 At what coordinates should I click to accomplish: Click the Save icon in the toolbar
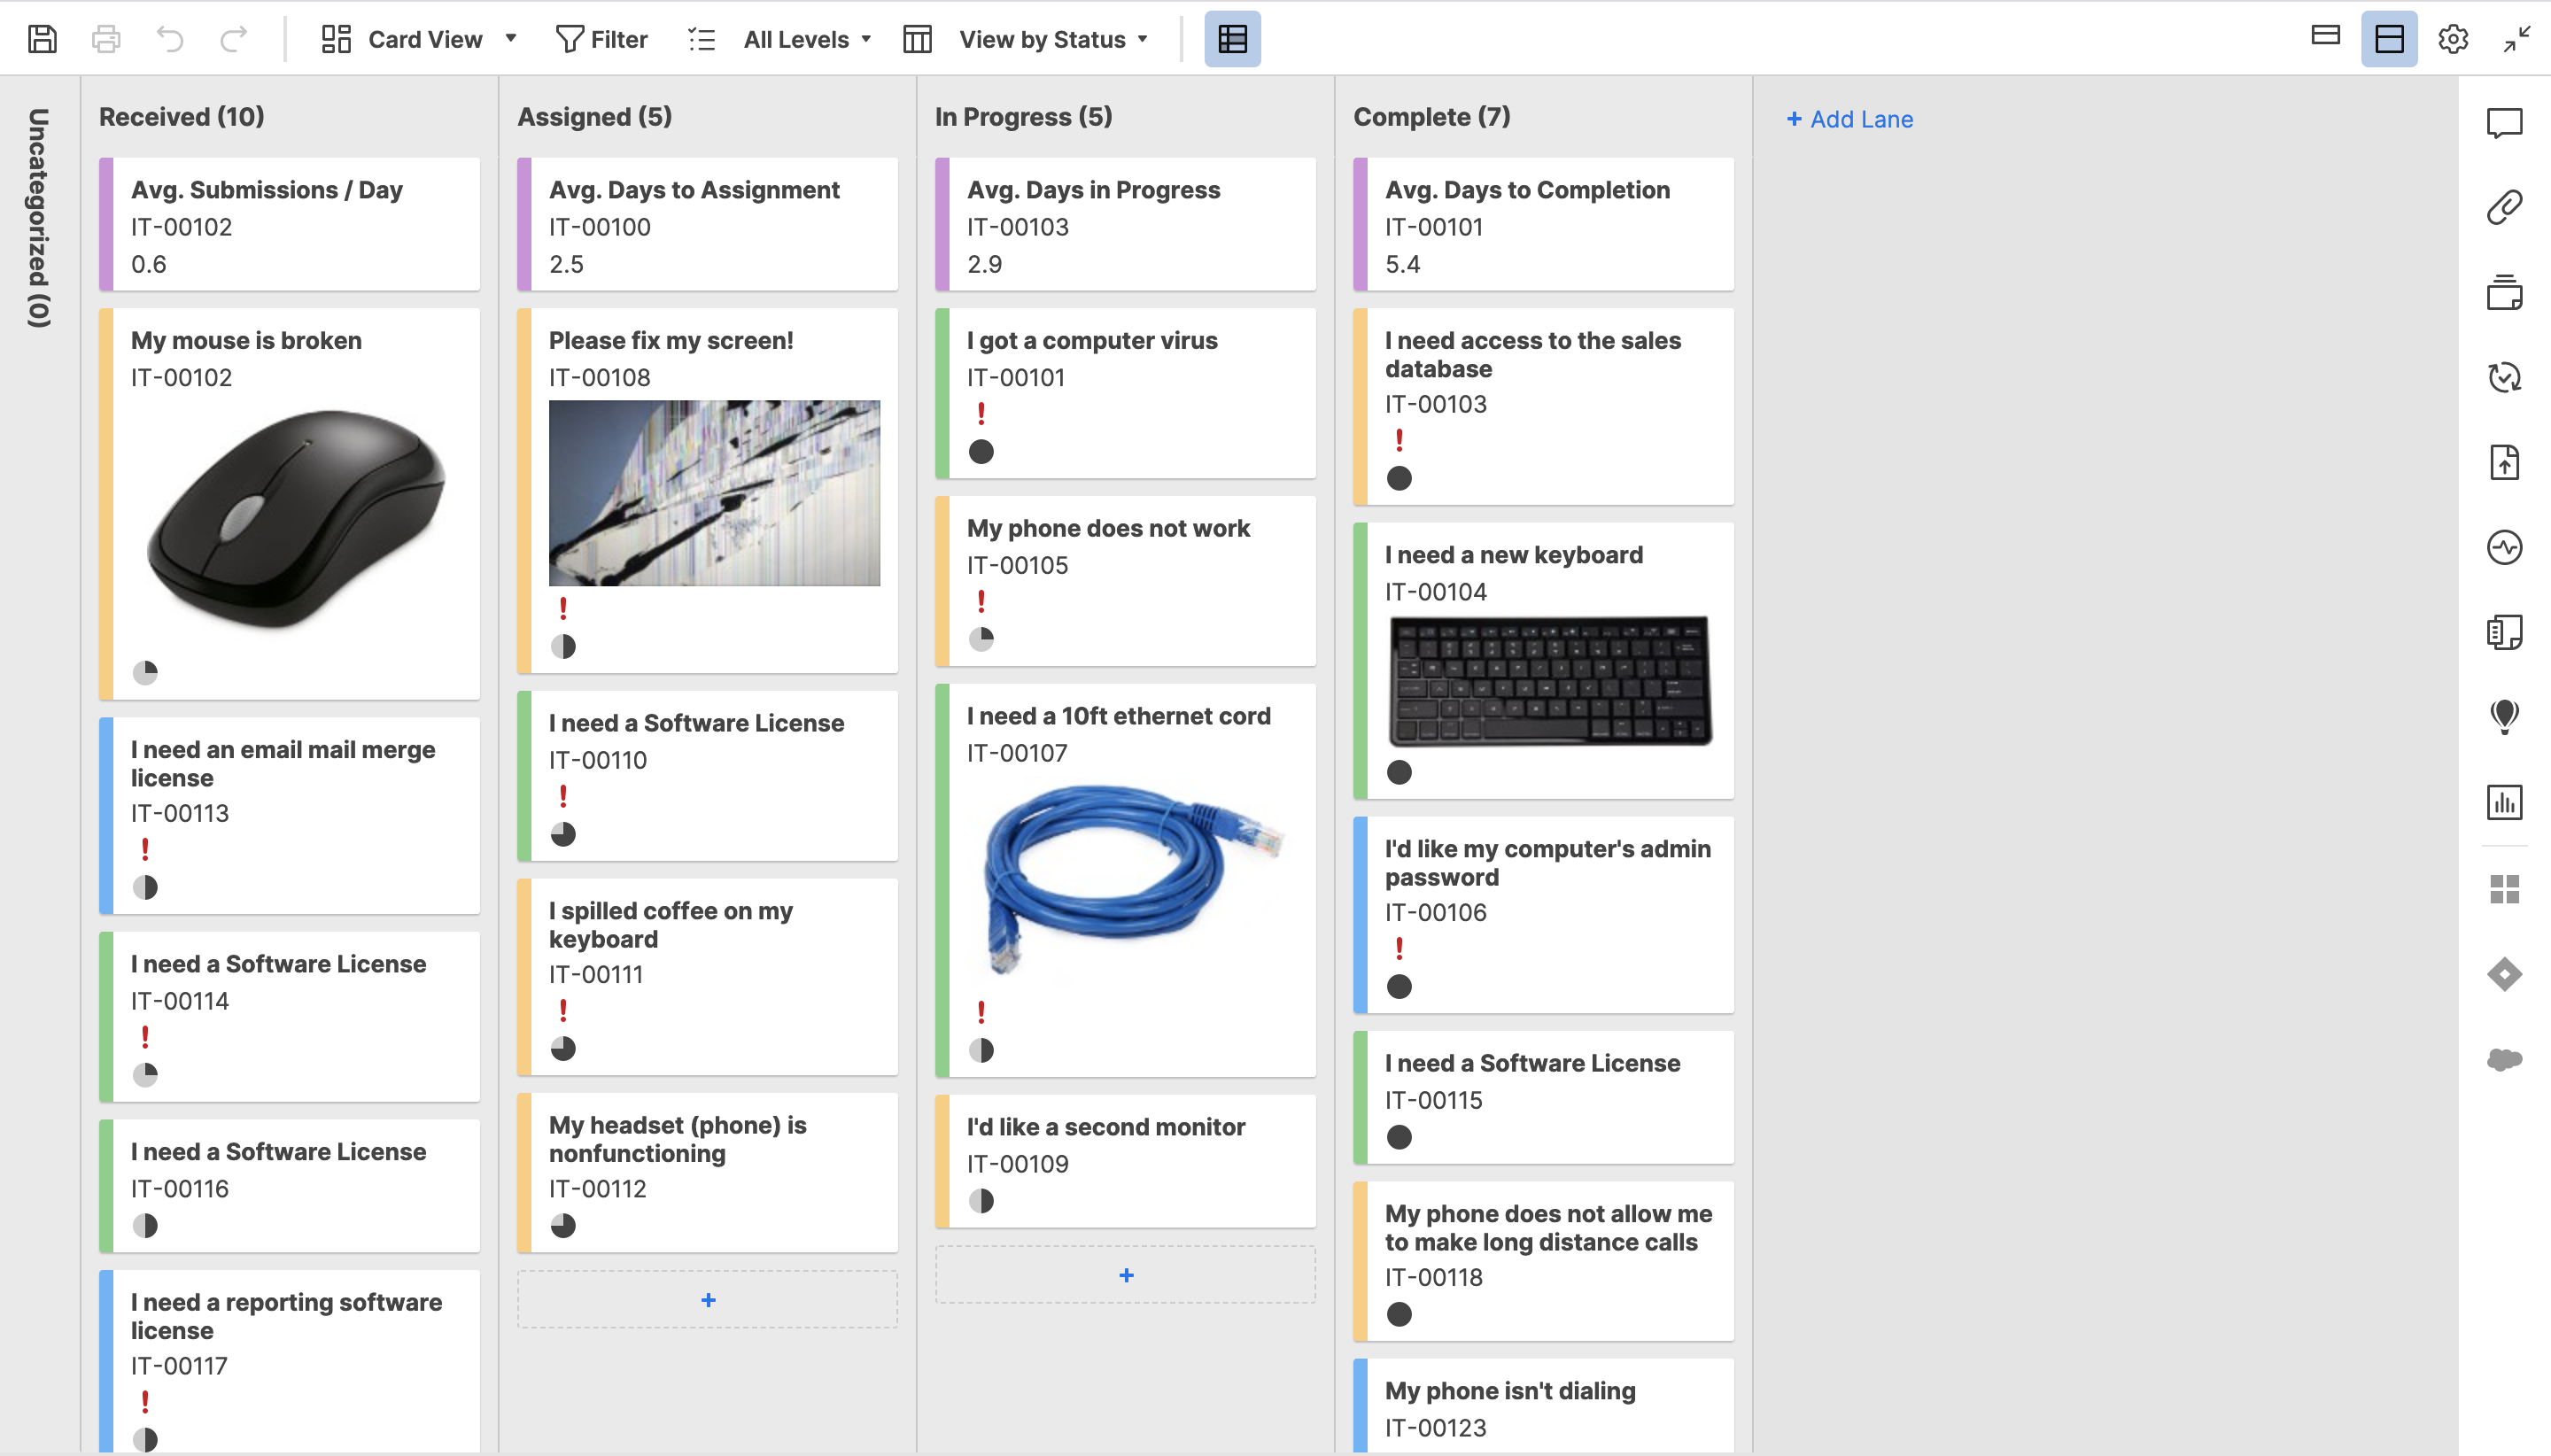(x=42, y=39)
